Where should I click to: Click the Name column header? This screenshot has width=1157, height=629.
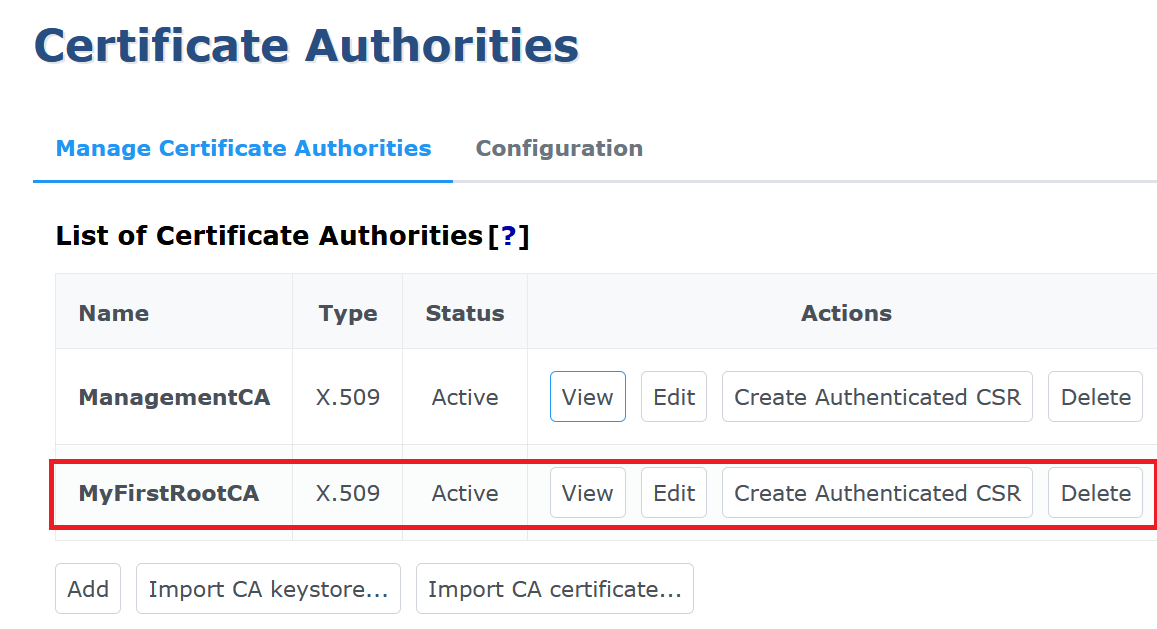click(114, 313)
